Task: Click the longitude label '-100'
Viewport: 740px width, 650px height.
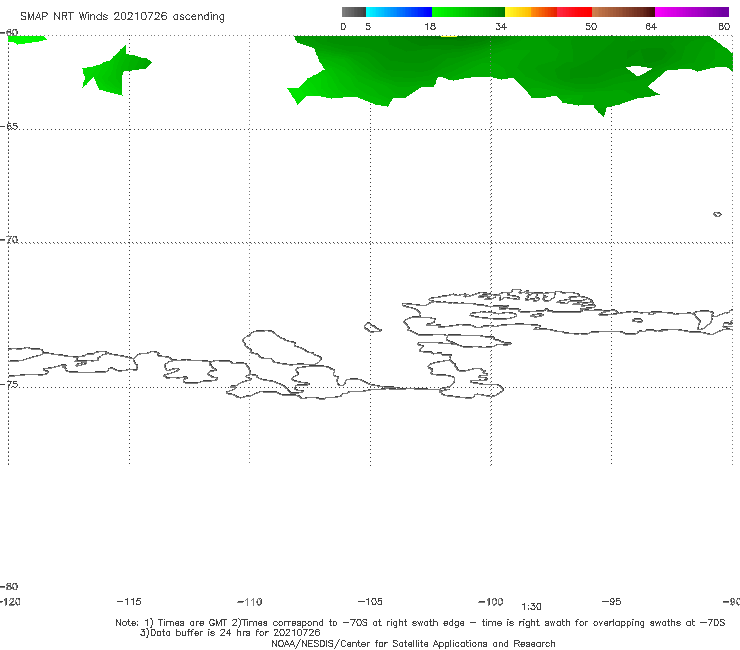Action: coord(491,601)
